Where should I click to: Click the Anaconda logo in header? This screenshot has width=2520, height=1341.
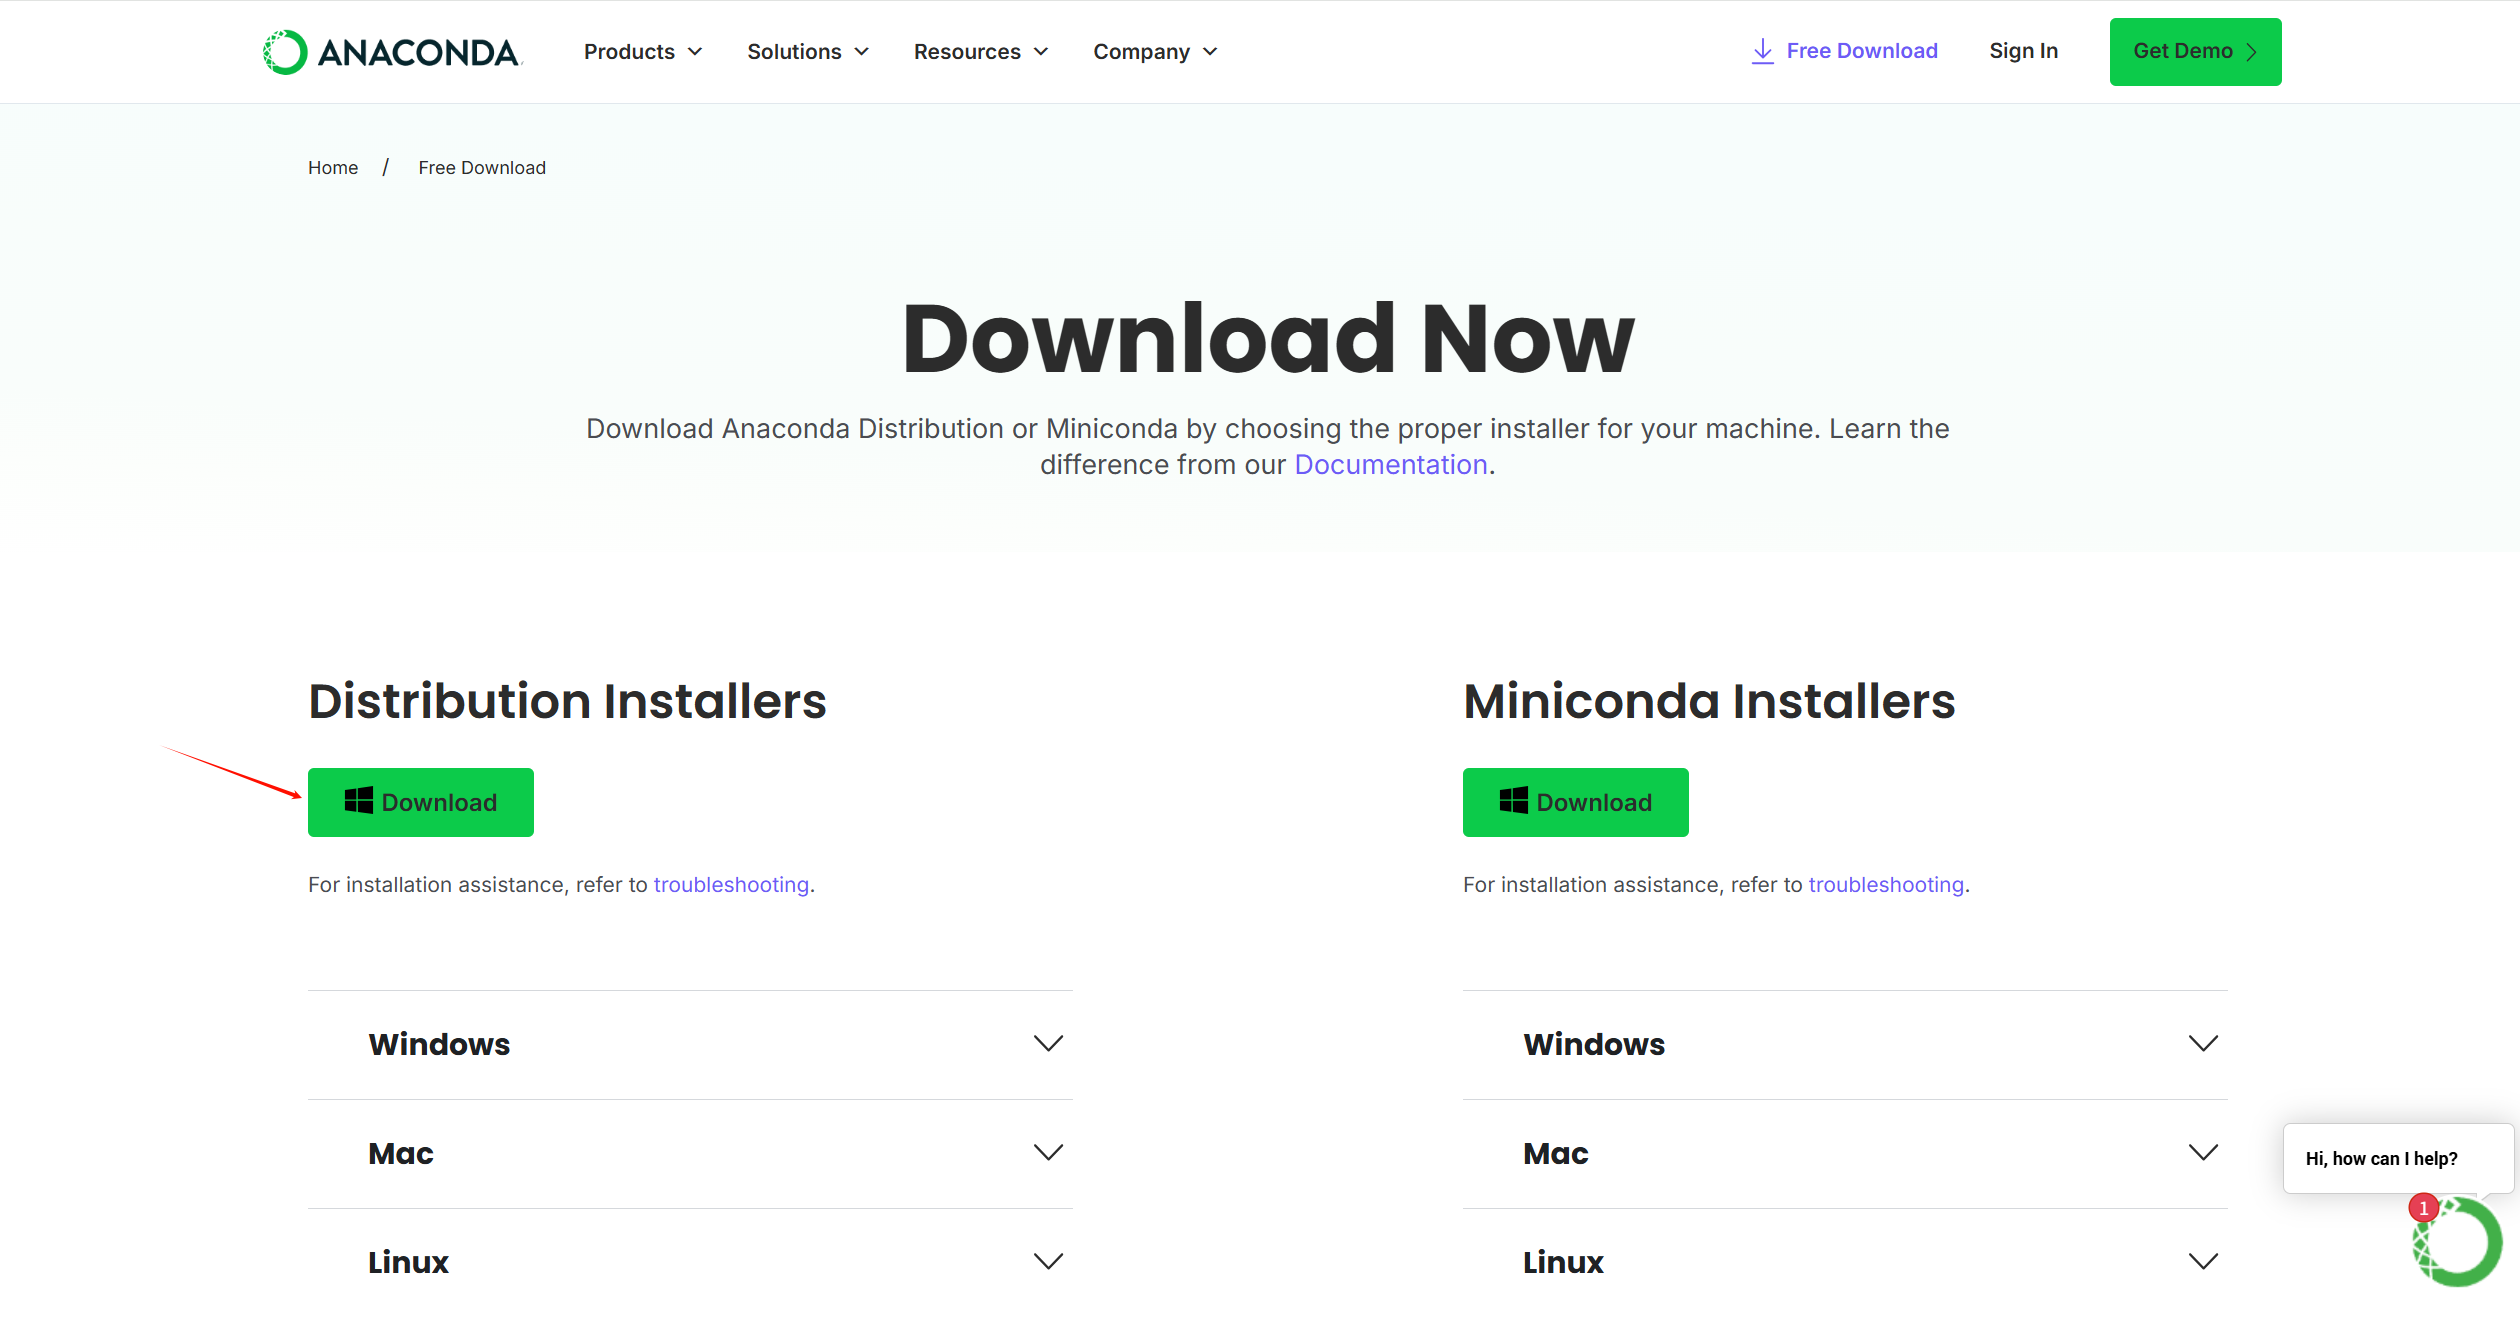(392, 52)
